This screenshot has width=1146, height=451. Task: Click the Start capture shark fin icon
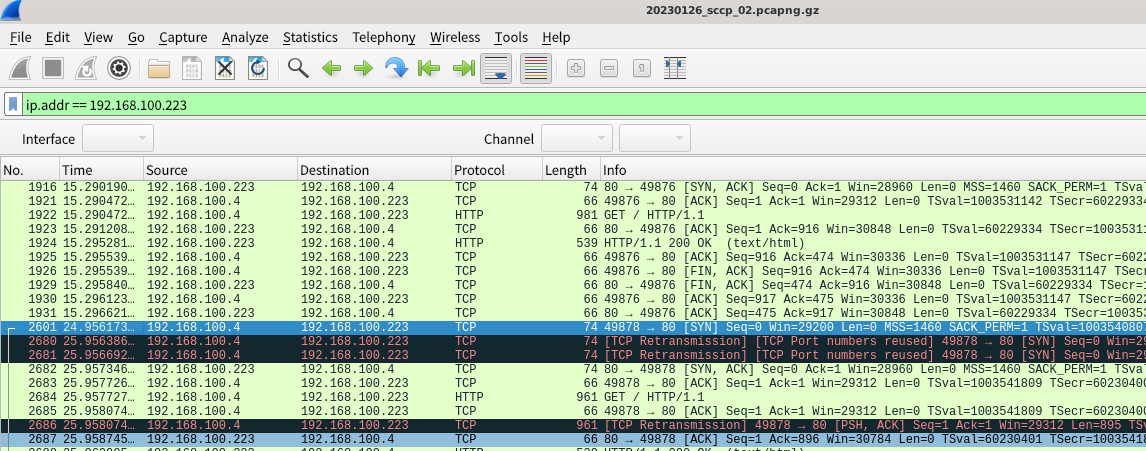[23, 69]
